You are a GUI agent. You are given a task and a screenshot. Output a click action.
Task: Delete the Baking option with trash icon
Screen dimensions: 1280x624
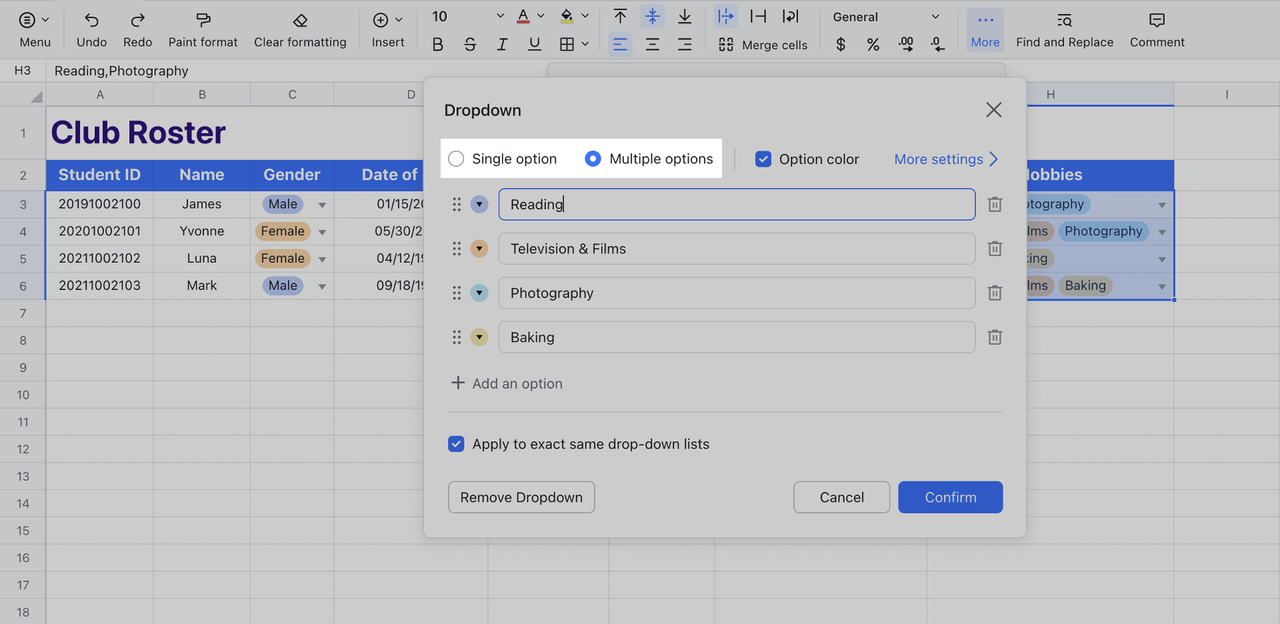994,337
